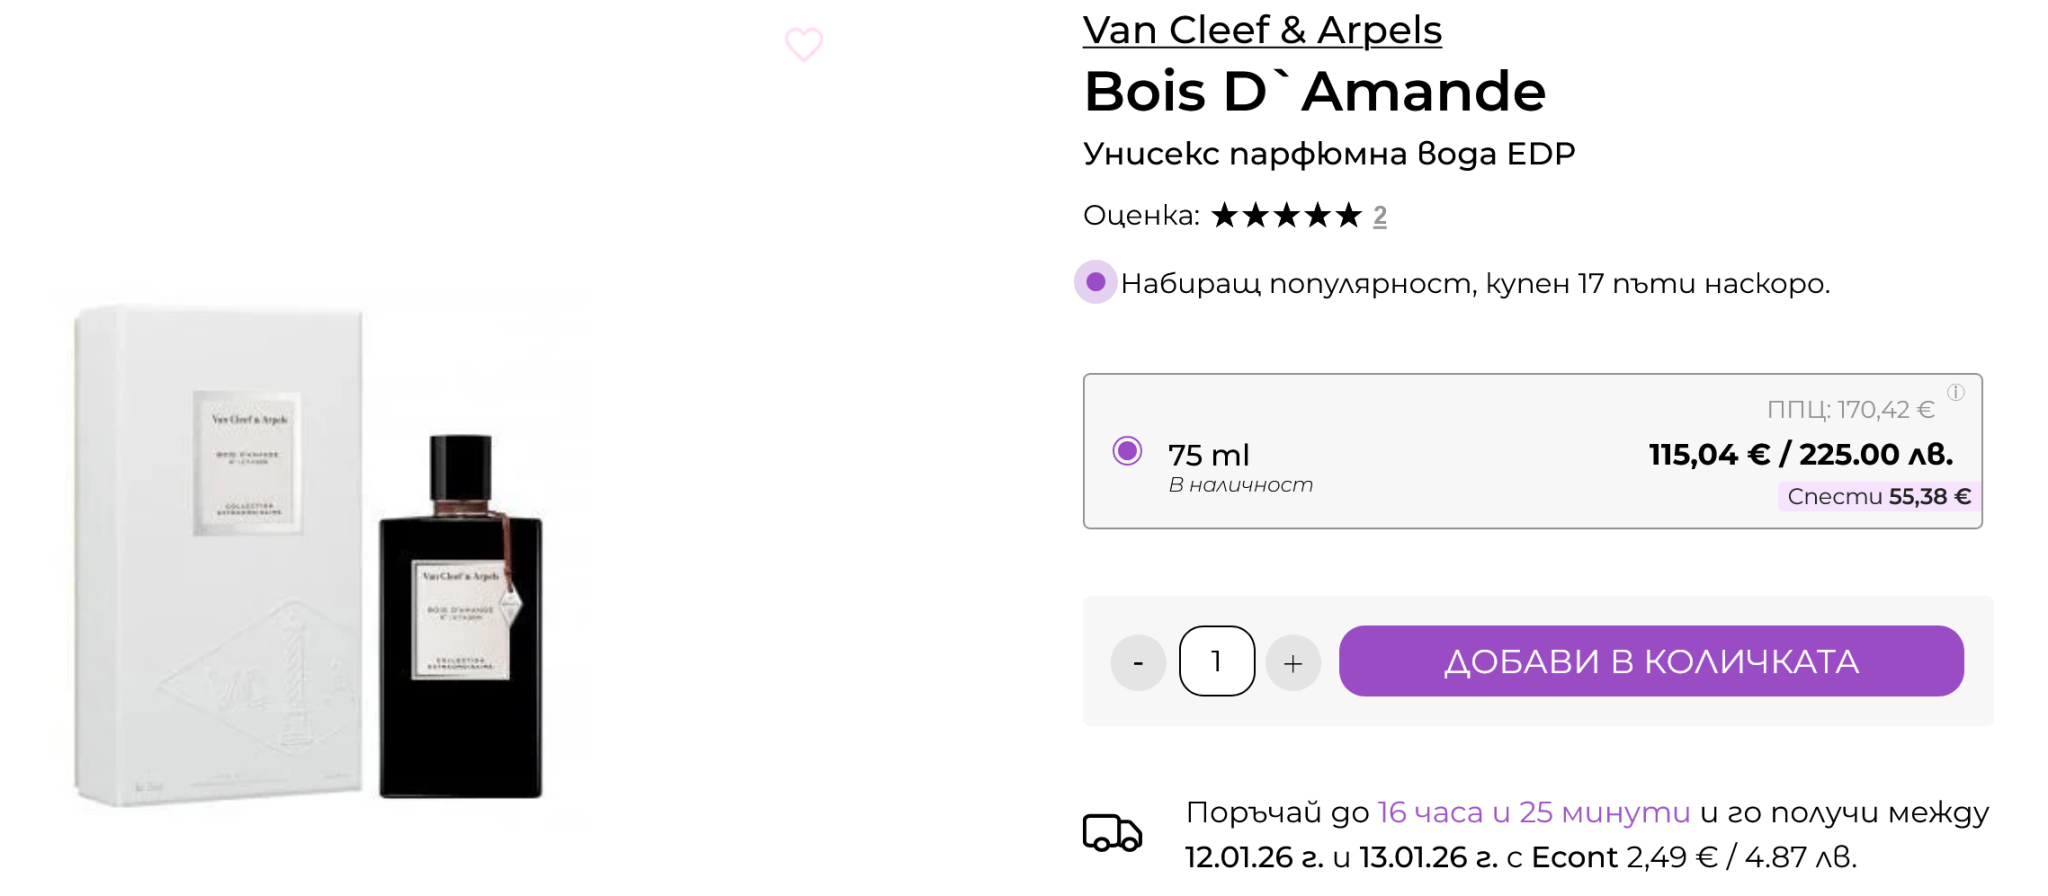Click the info icon beside ППЦ price
This screenshot has height=896, width=2048.
[x=1956, y=393]
